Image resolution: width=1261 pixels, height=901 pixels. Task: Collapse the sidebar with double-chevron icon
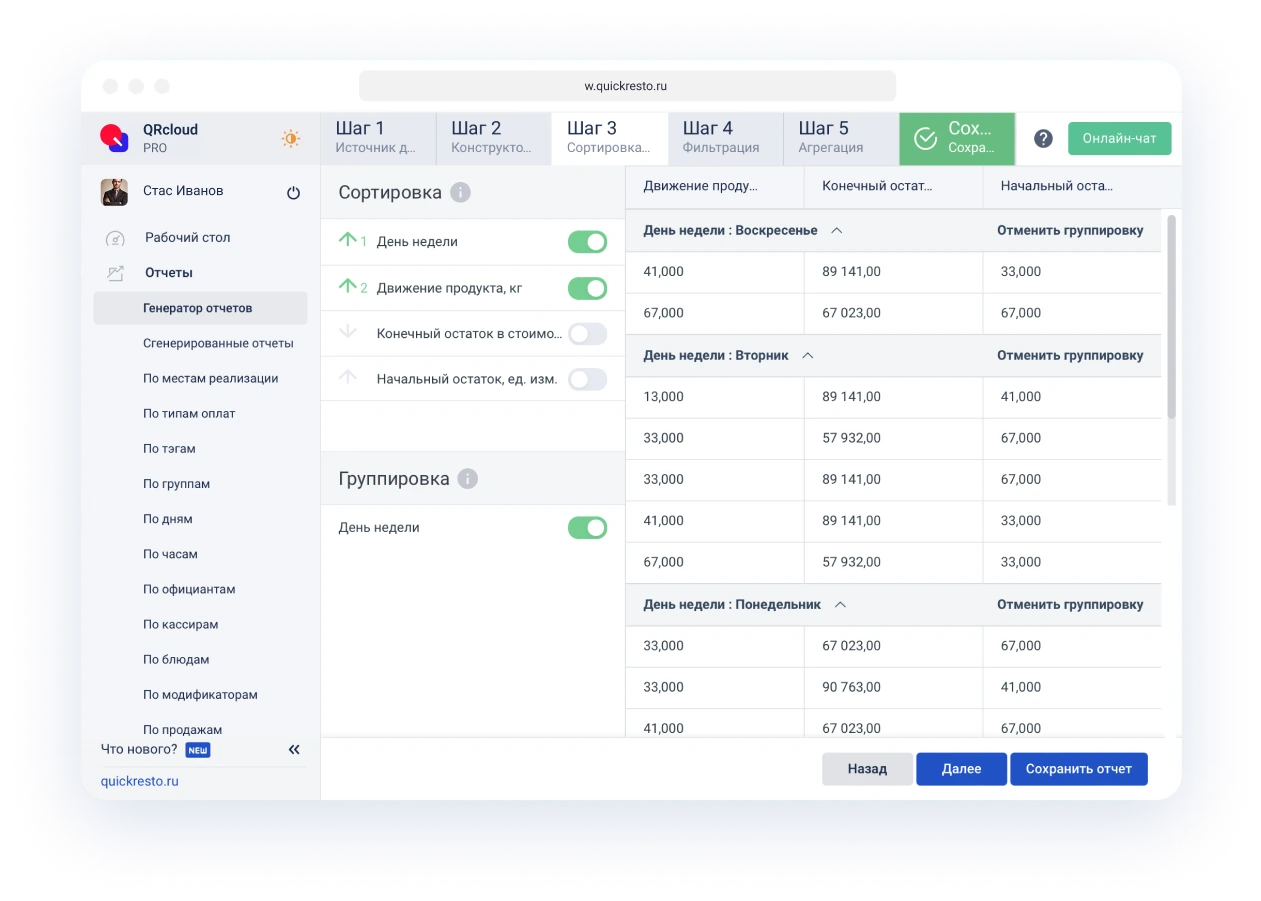point(293,749)
